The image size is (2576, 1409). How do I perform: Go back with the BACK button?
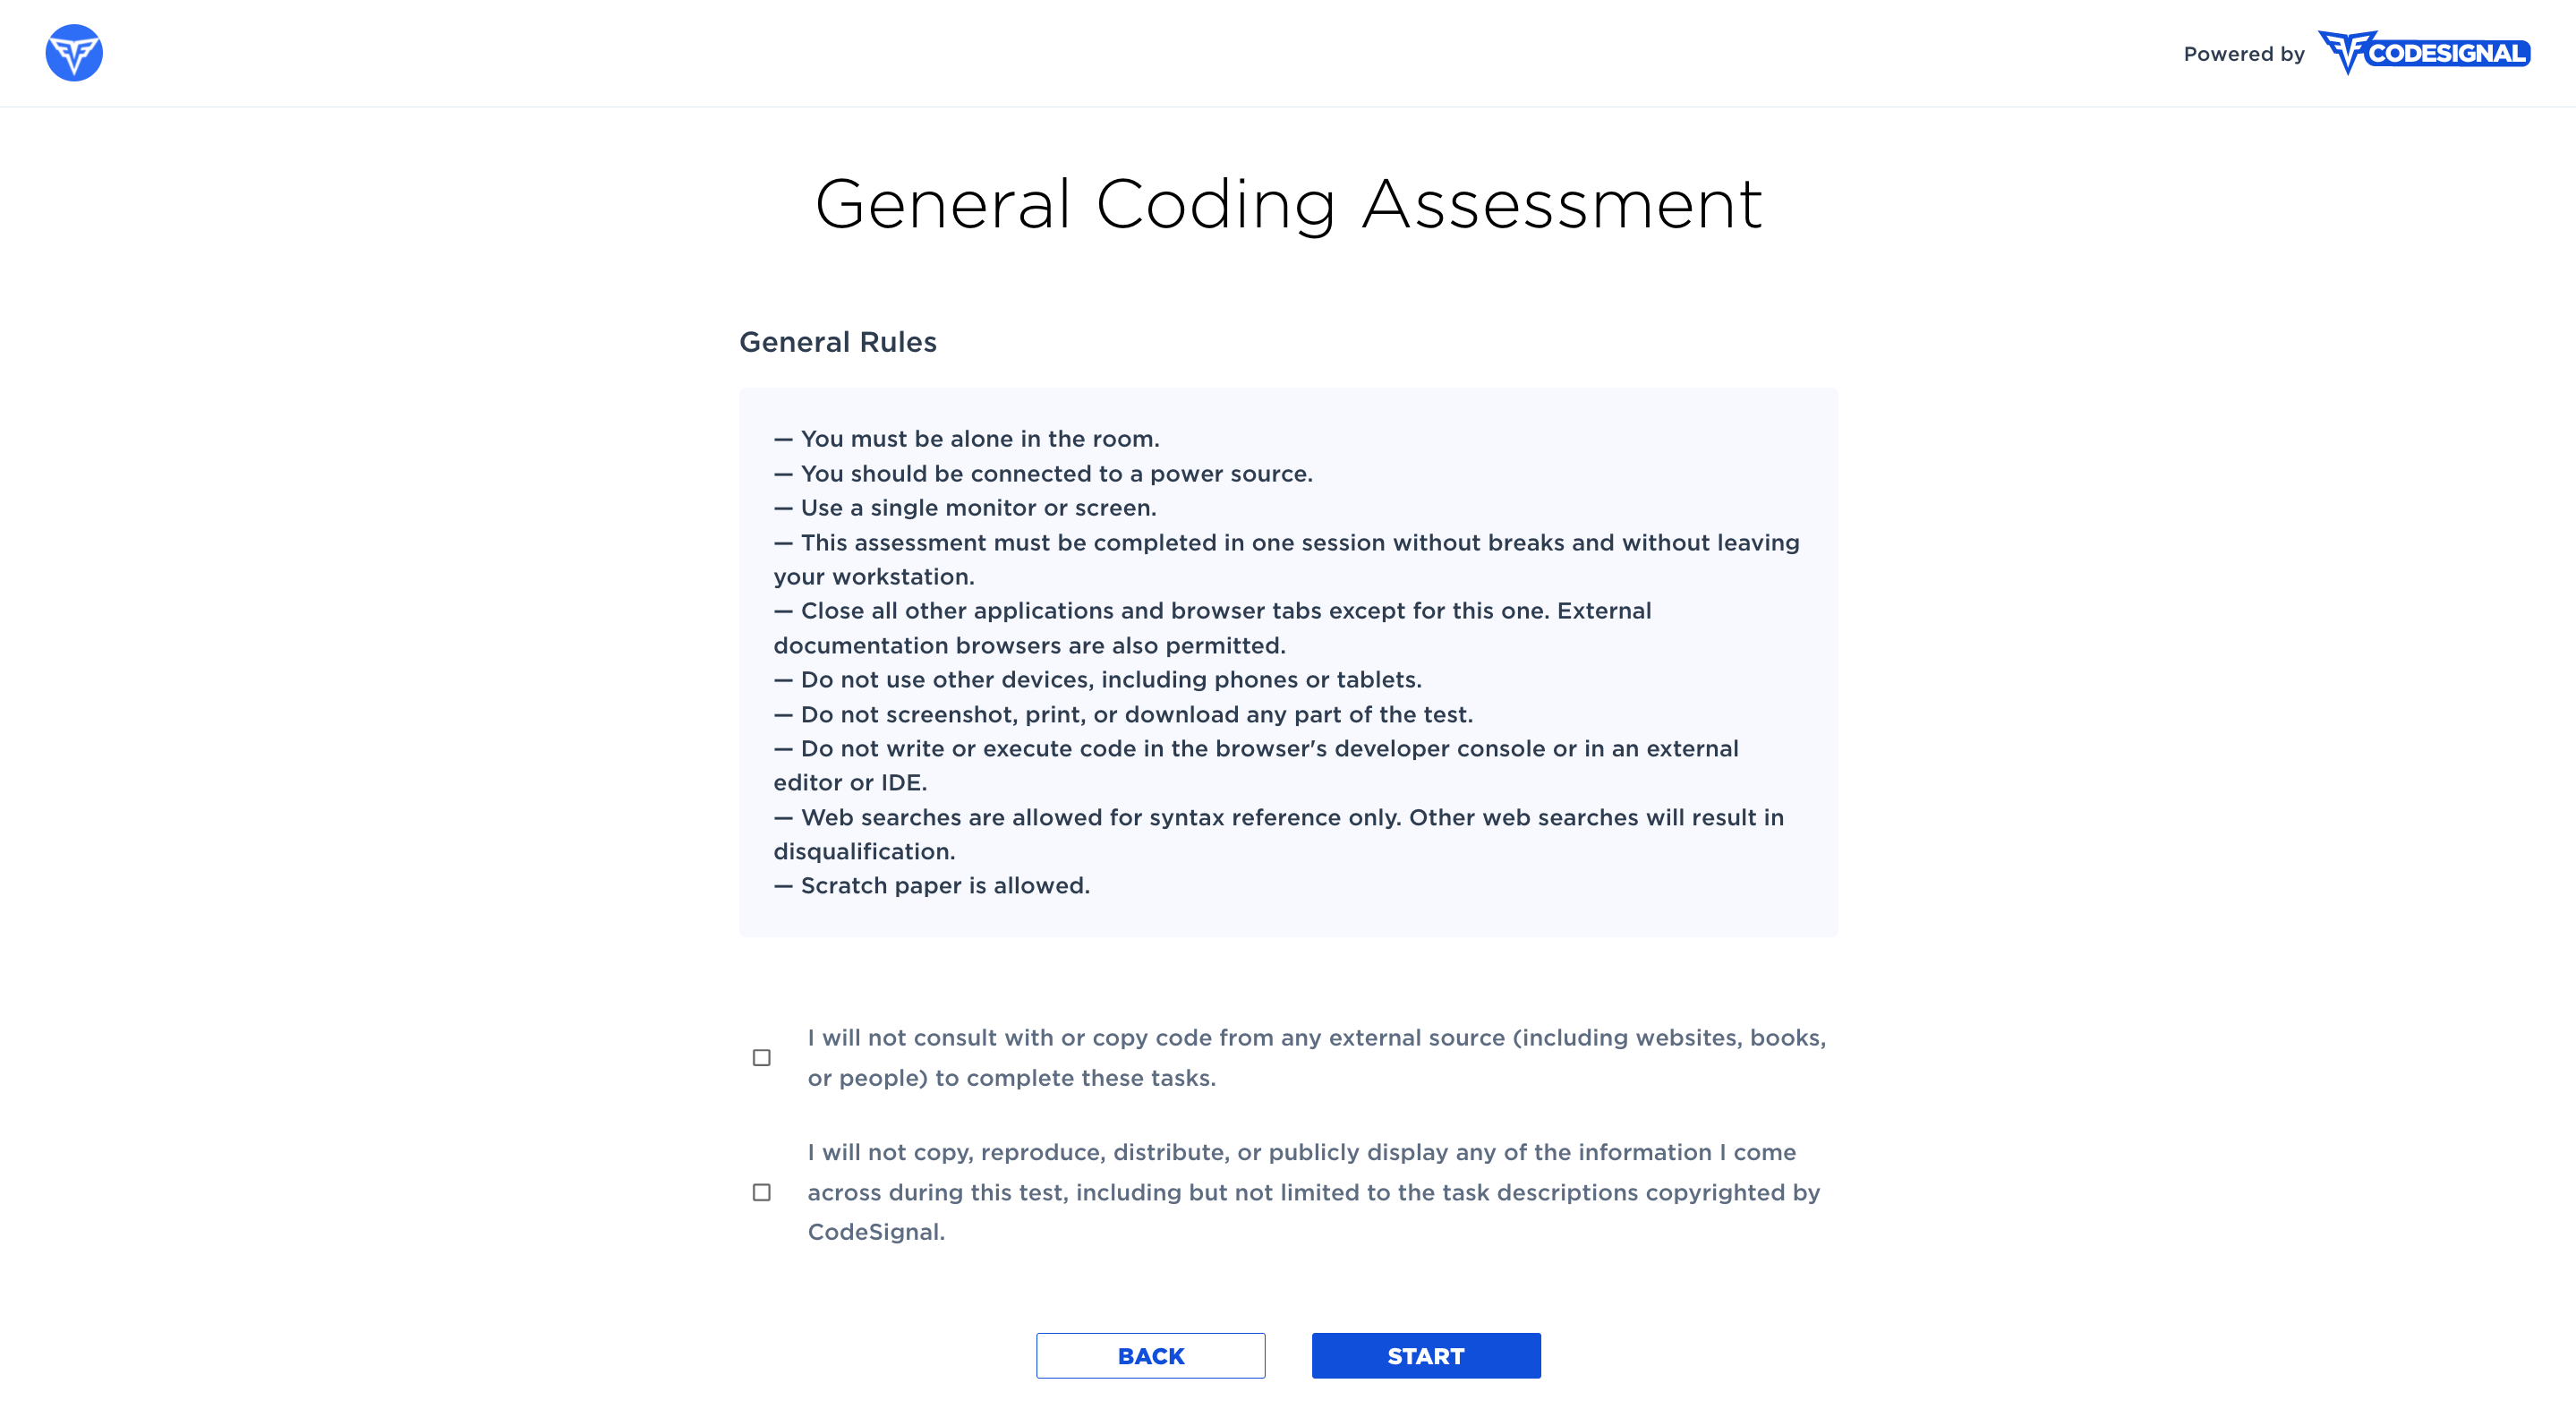[1150, 1356]
